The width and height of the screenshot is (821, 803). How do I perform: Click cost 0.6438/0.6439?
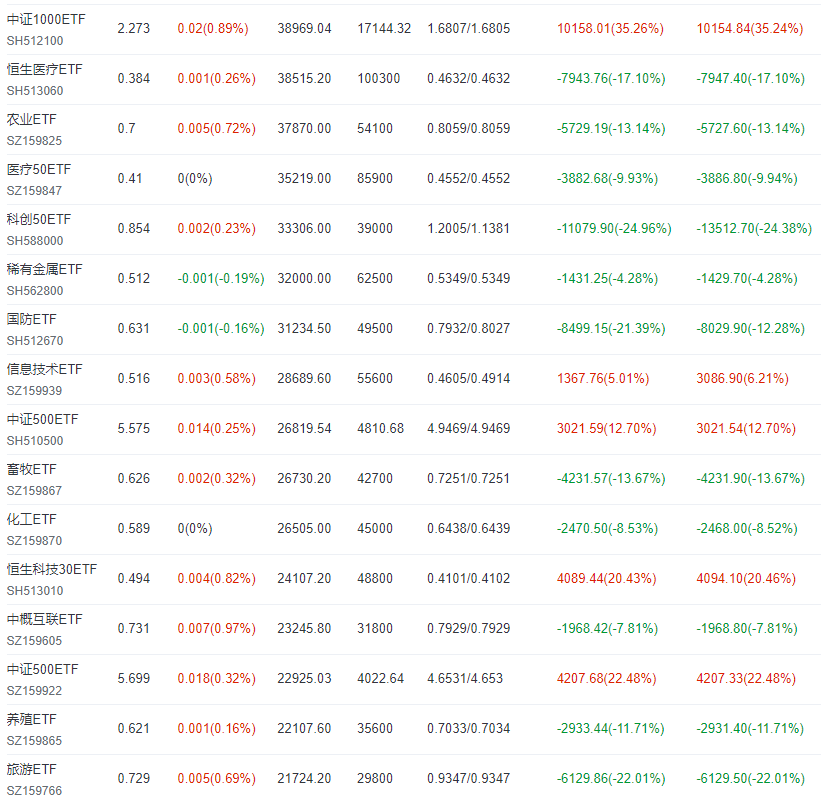(x=469, y=528)
